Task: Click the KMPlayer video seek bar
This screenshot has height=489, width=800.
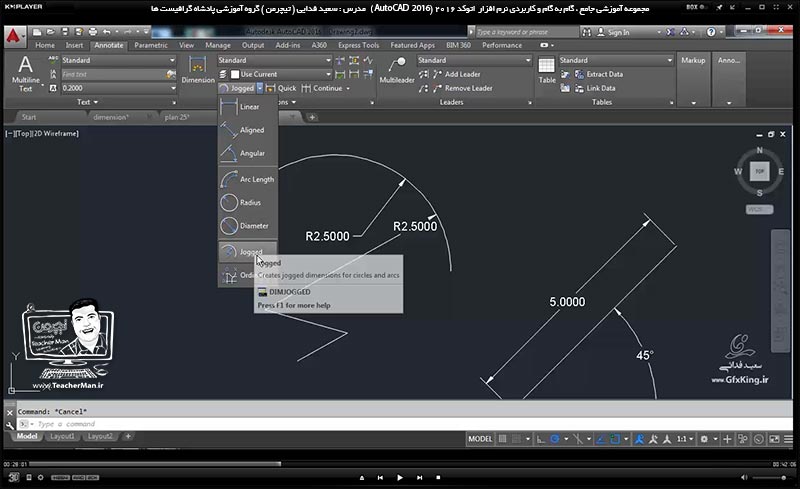Action: (401, 464)
